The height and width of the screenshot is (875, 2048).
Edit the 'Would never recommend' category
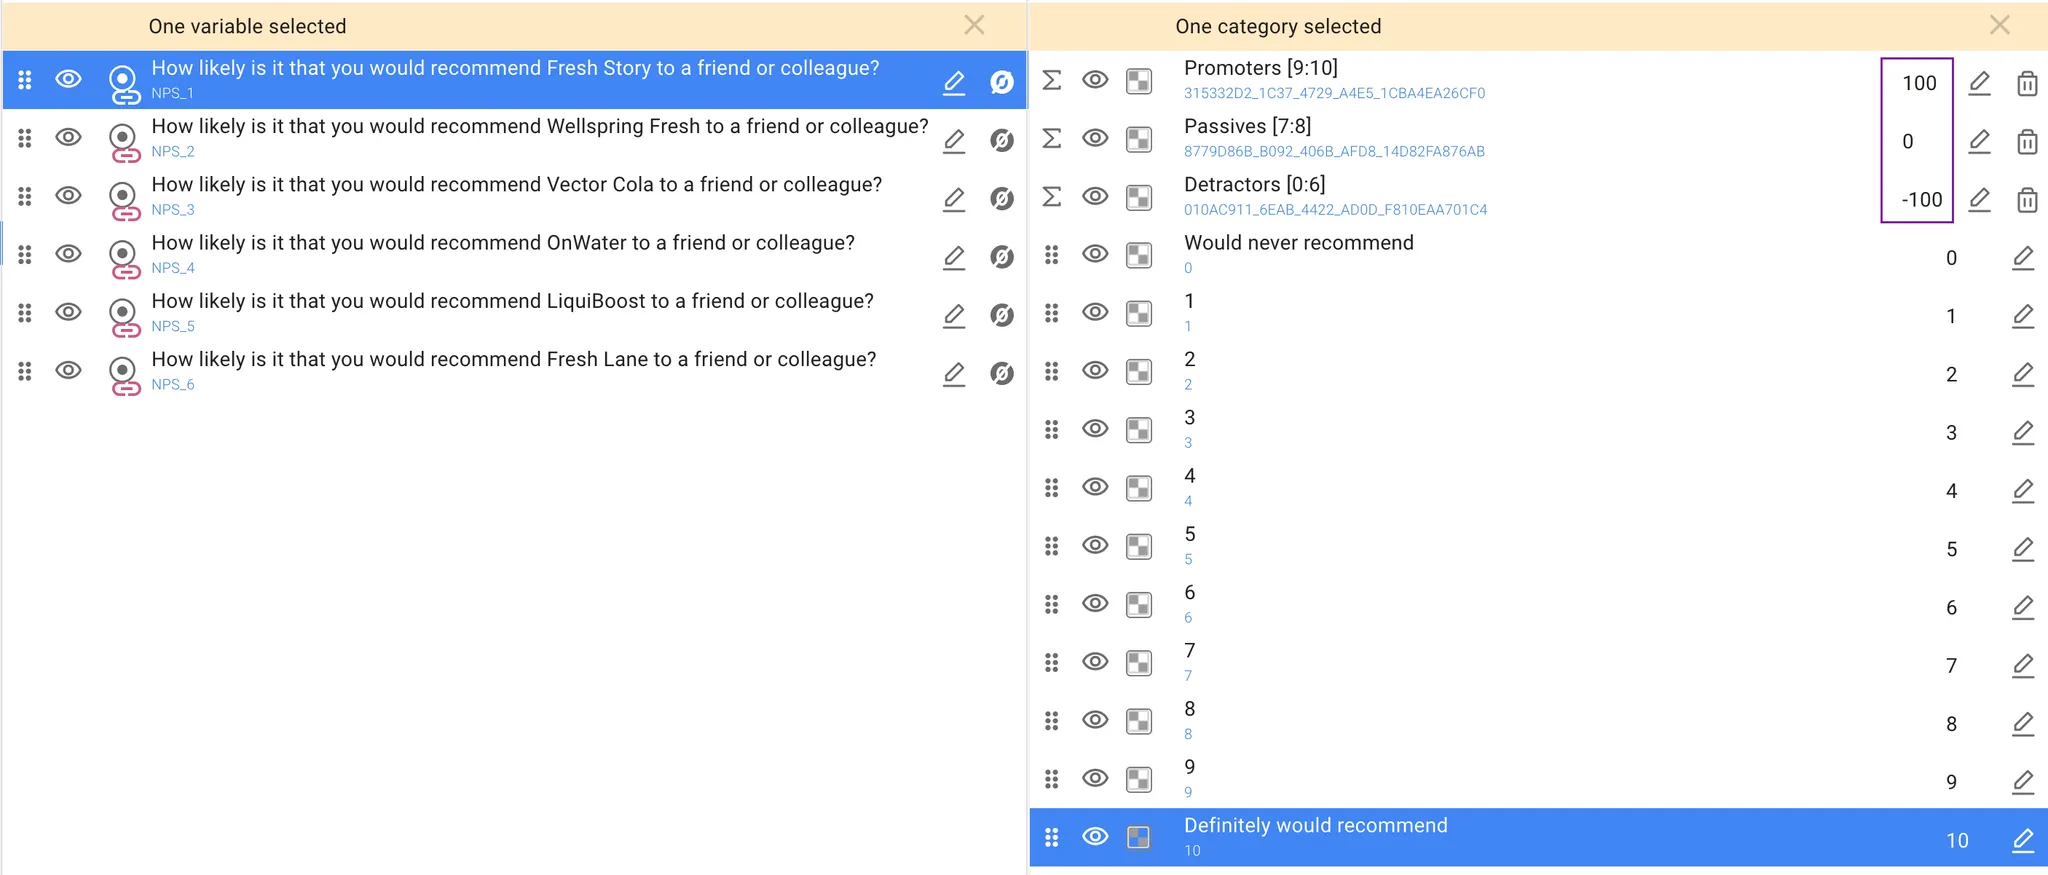[x=2022, y=258]
